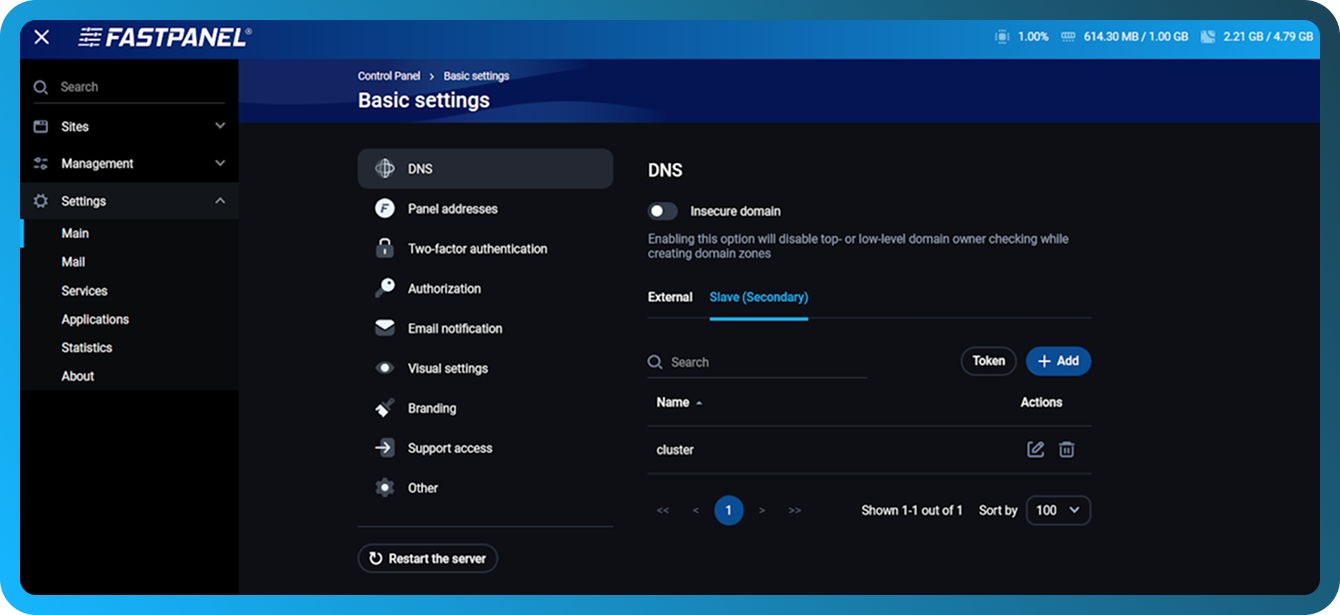This screenshot has width=1340, height=615.
Task: Delete the cluster DNS entry
Action: [1067, 449]
